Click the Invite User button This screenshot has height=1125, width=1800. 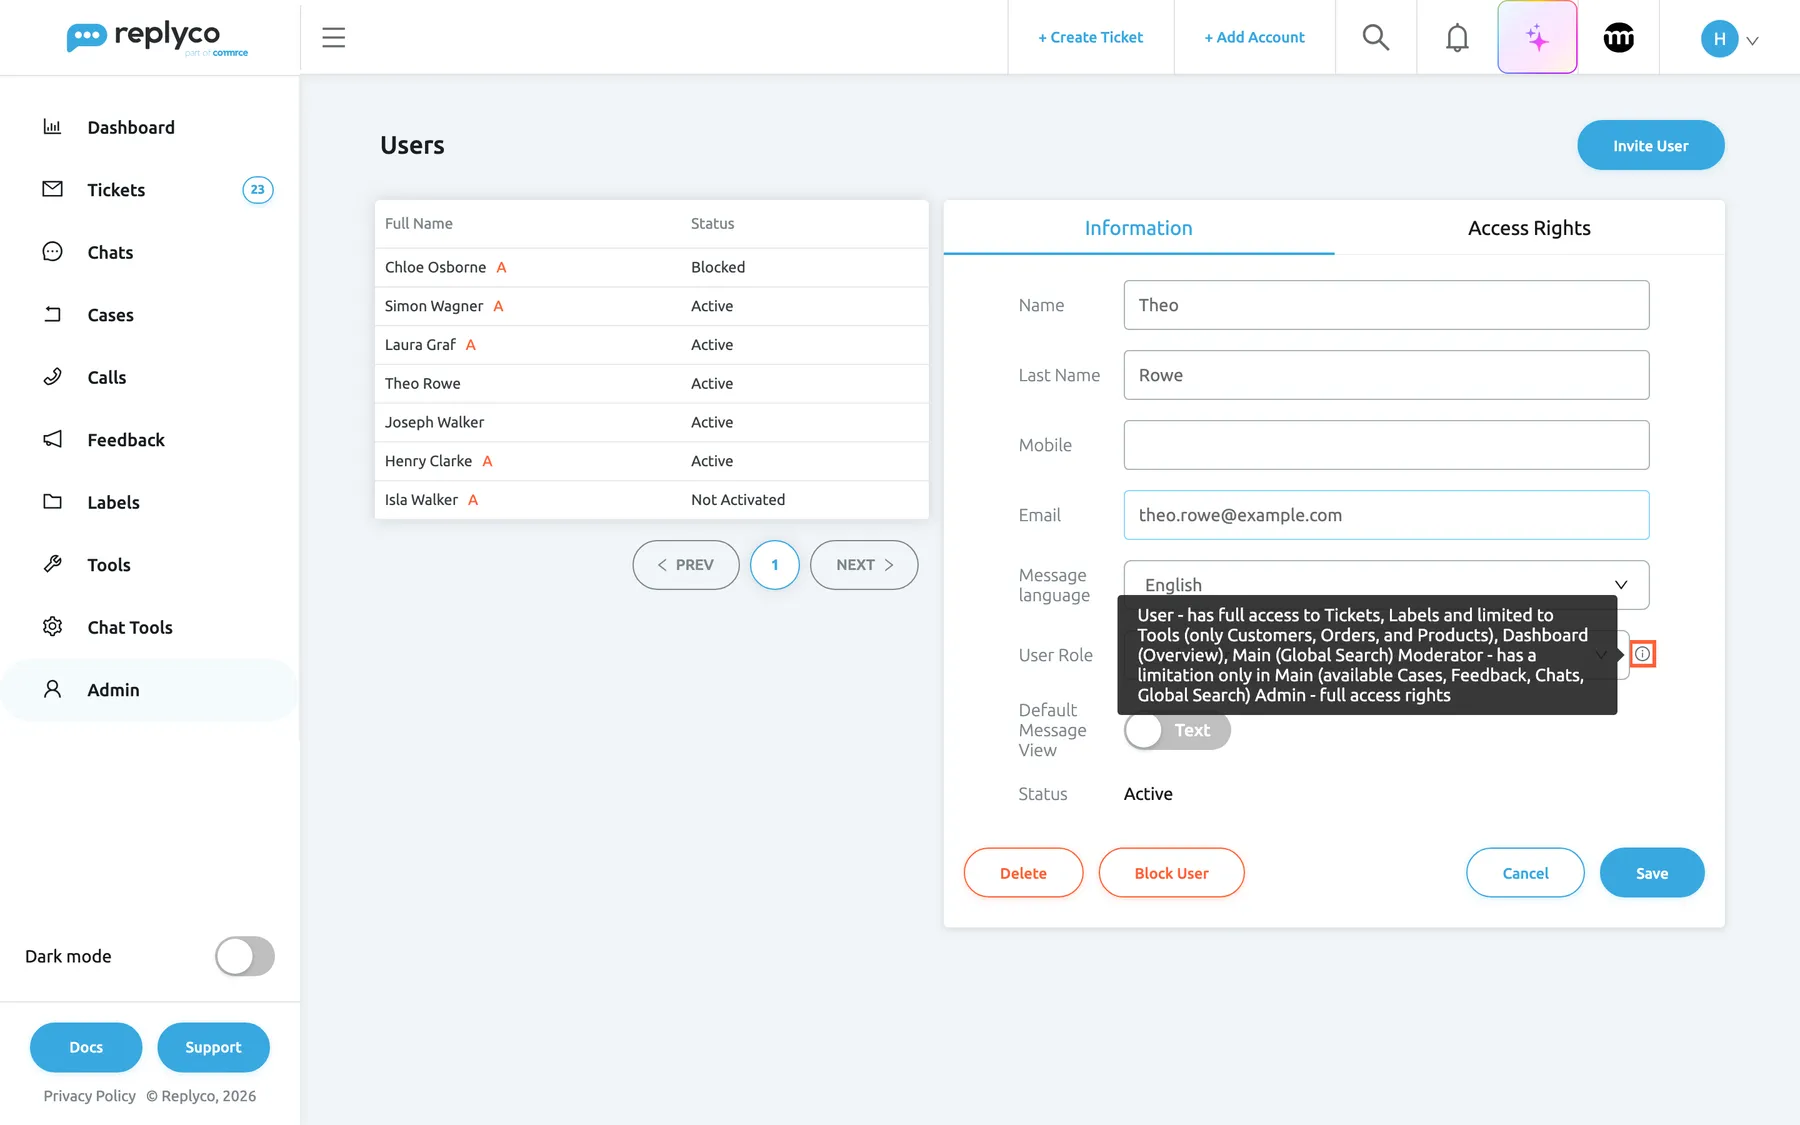(1650, 146)
